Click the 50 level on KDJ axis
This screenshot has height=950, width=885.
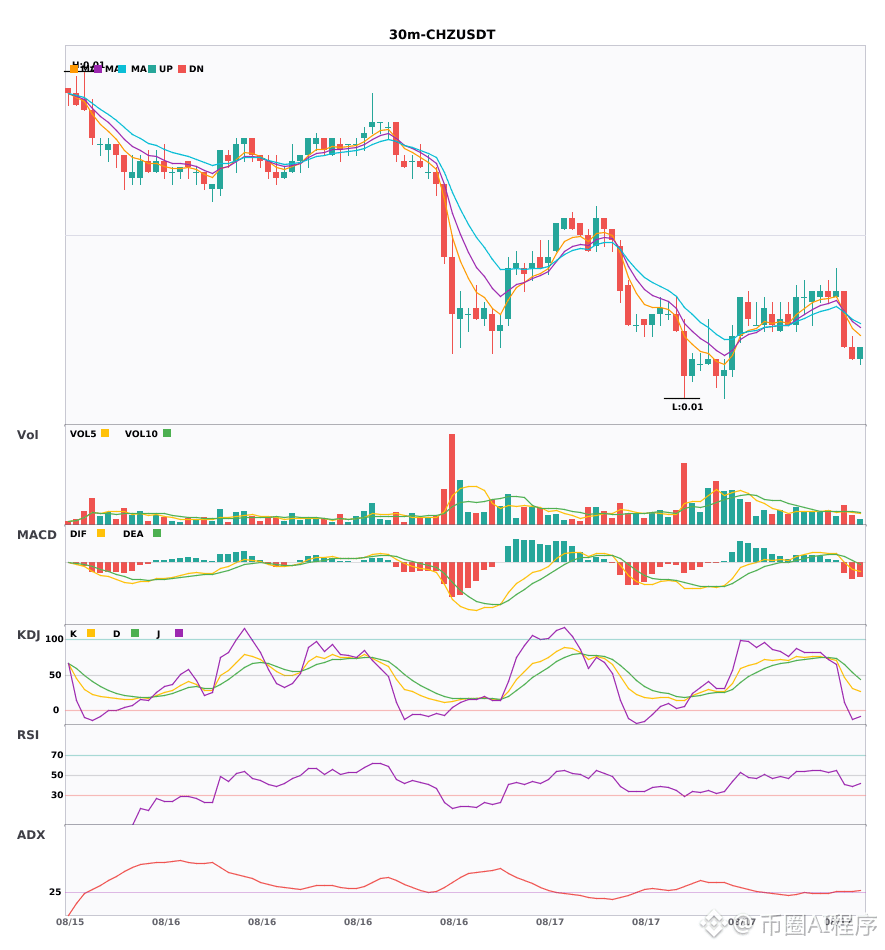click(x=55, y=675)
